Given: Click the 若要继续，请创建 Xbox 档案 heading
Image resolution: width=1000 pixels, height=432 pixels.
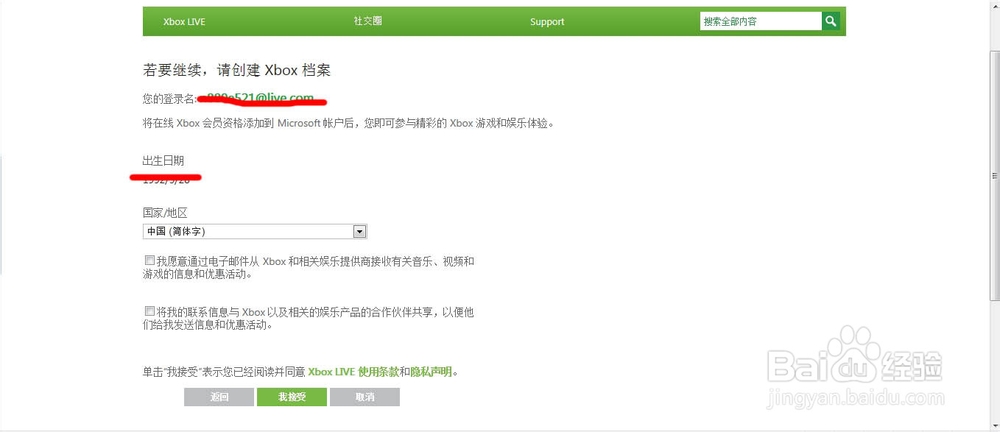Looking at the screenshot, I should (x=237, y=70).
